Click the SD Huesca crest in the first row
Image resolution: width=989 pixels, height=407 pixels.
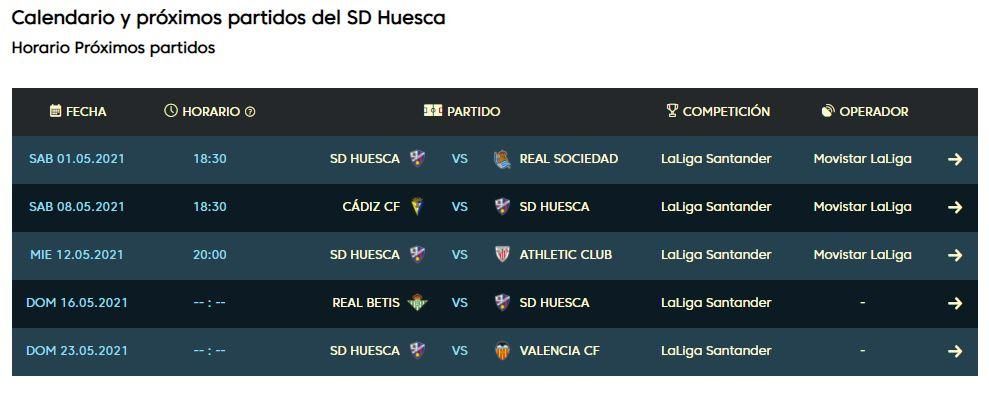pos(417,159)
